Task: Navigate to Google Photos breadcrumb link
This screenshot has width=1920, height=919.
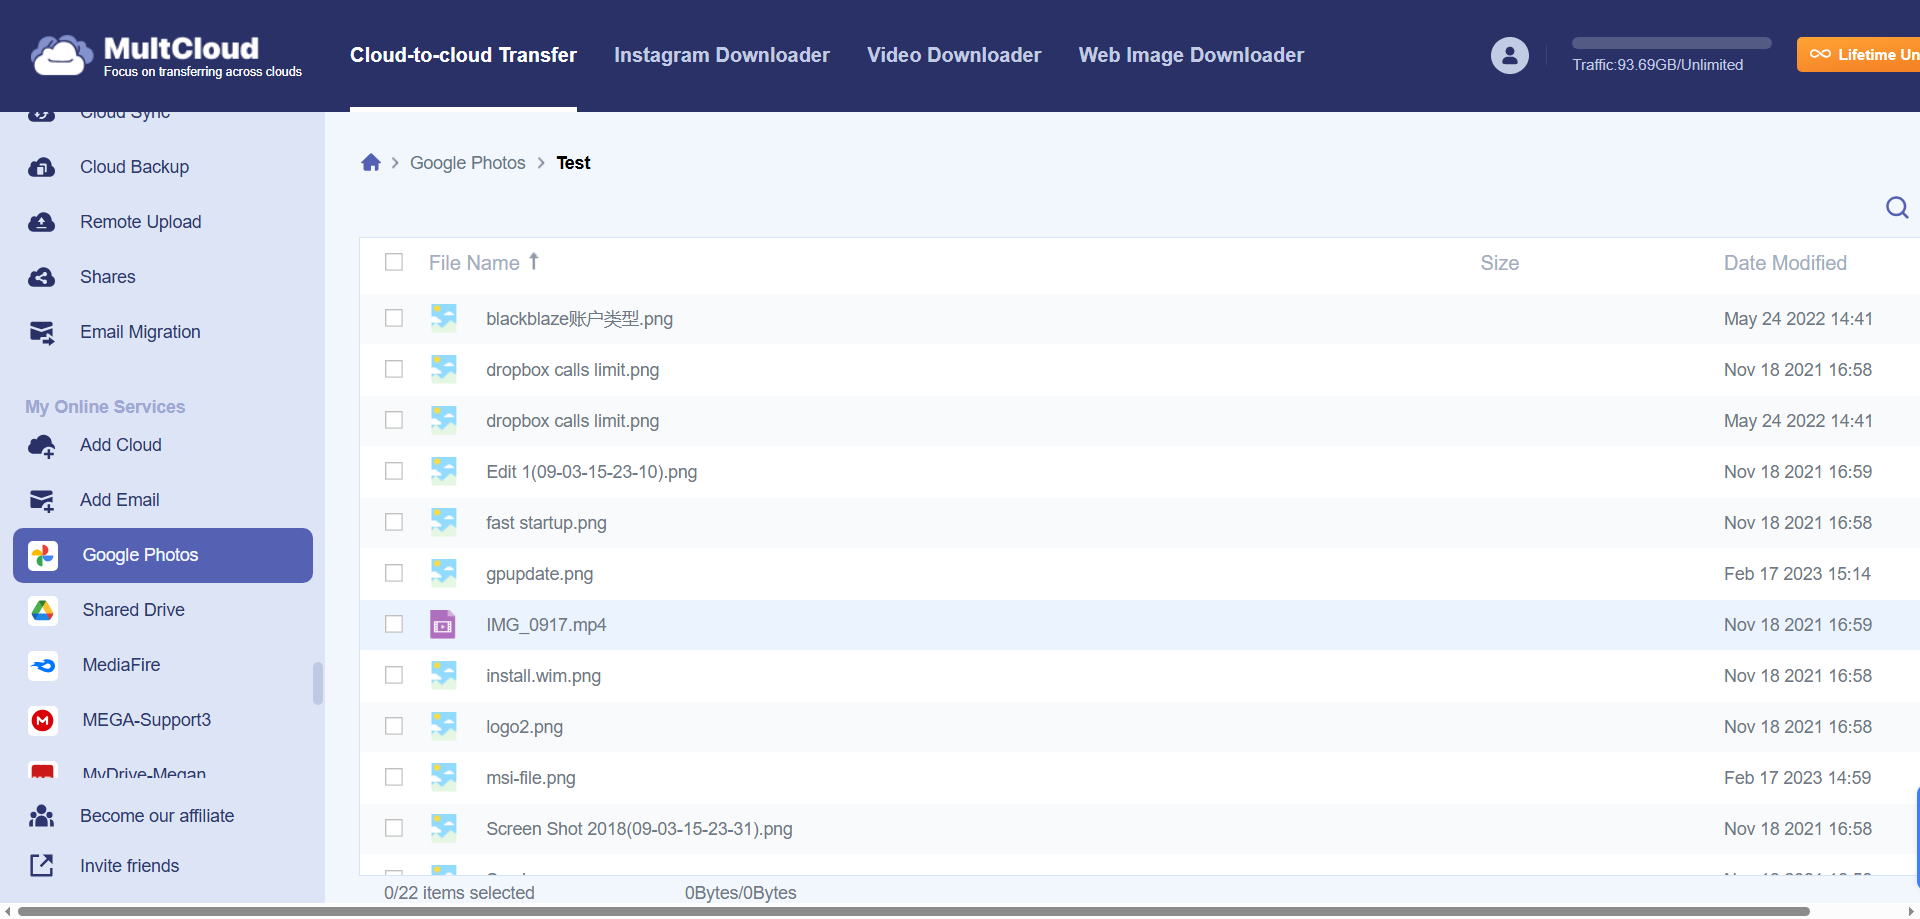Action: click(467, 163)
